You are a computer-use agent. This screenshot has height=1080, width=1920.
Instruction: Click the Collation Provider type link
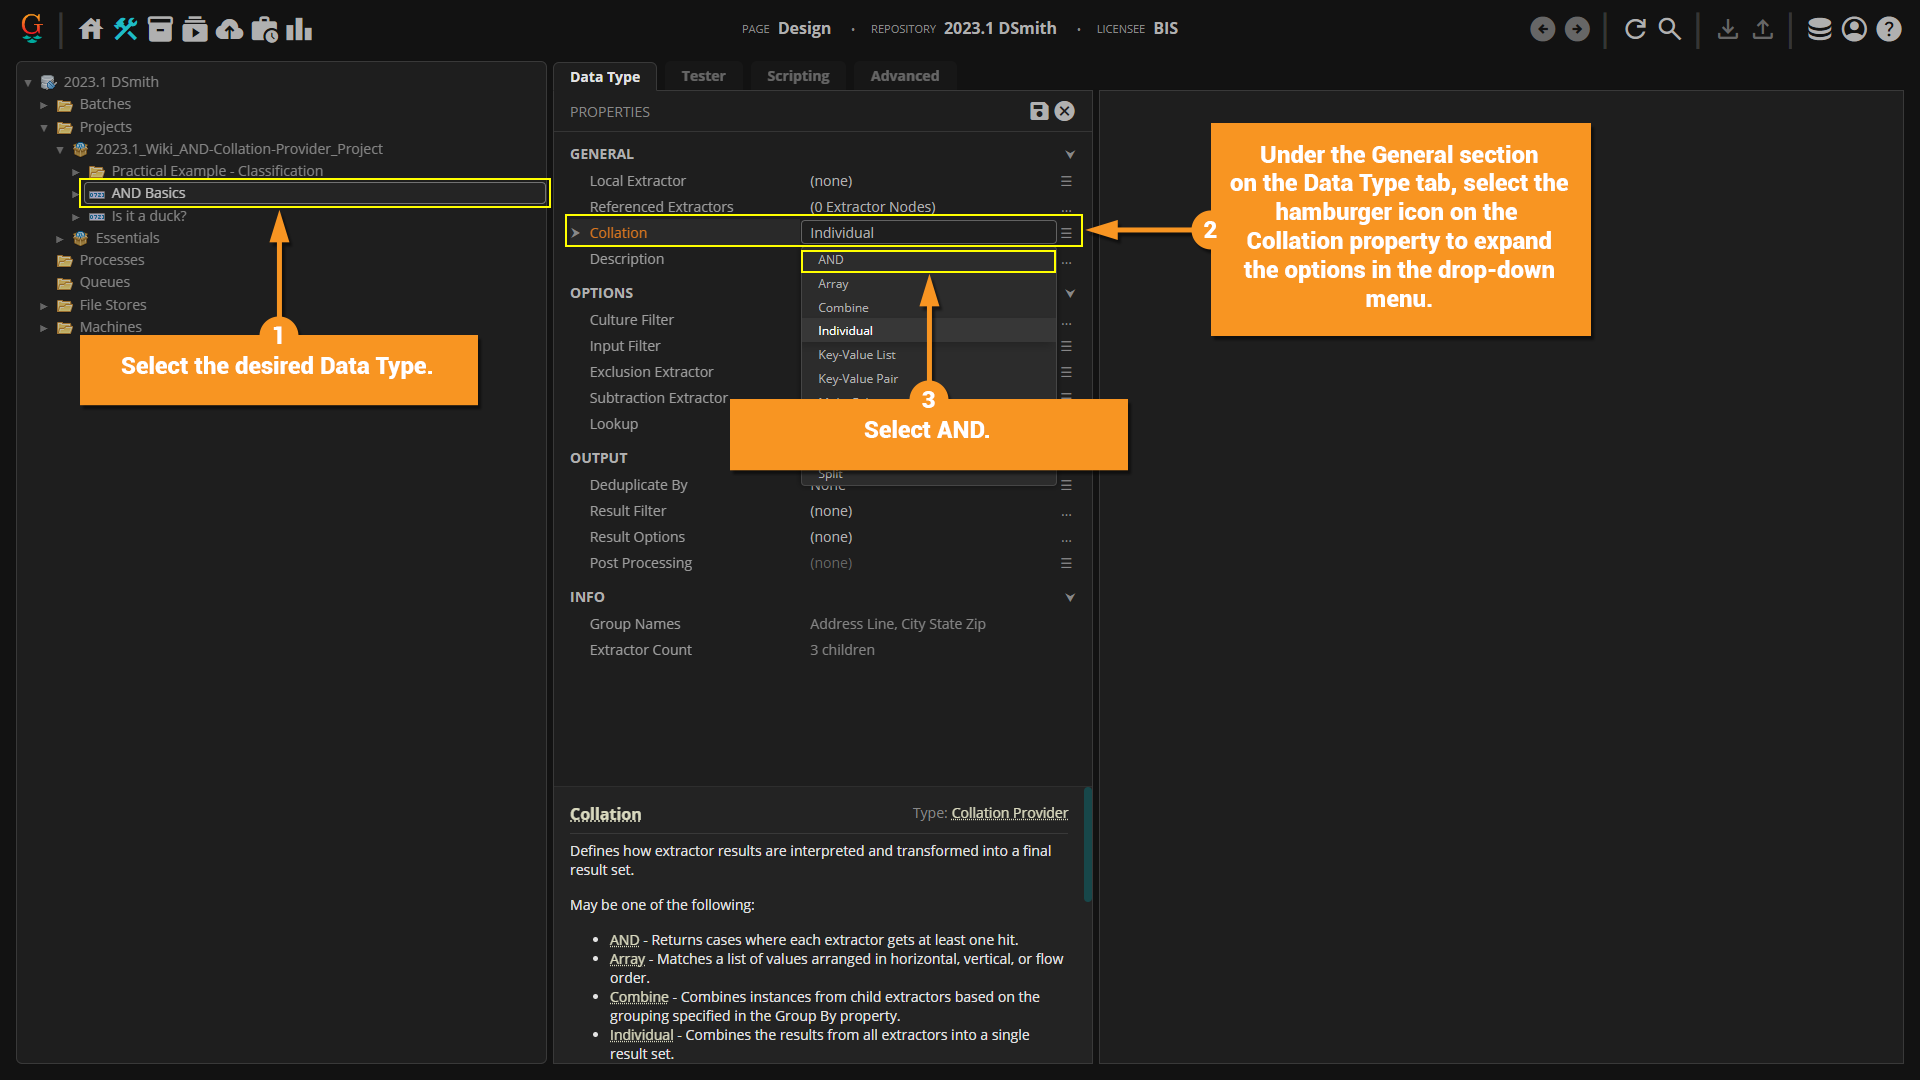click(x=1009, y=813)
